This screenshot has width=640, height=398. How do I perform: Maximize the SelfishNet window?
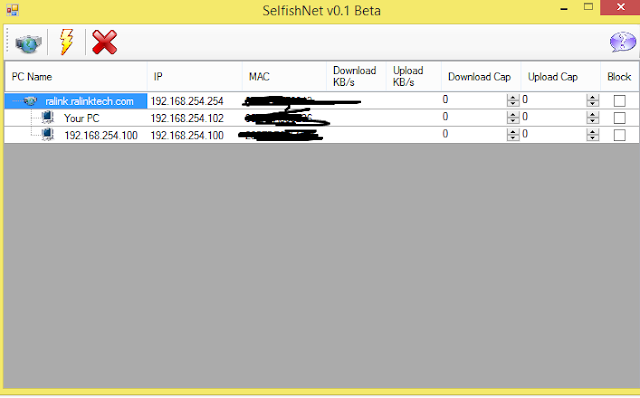pyautogui.click(x=588, y=7)
